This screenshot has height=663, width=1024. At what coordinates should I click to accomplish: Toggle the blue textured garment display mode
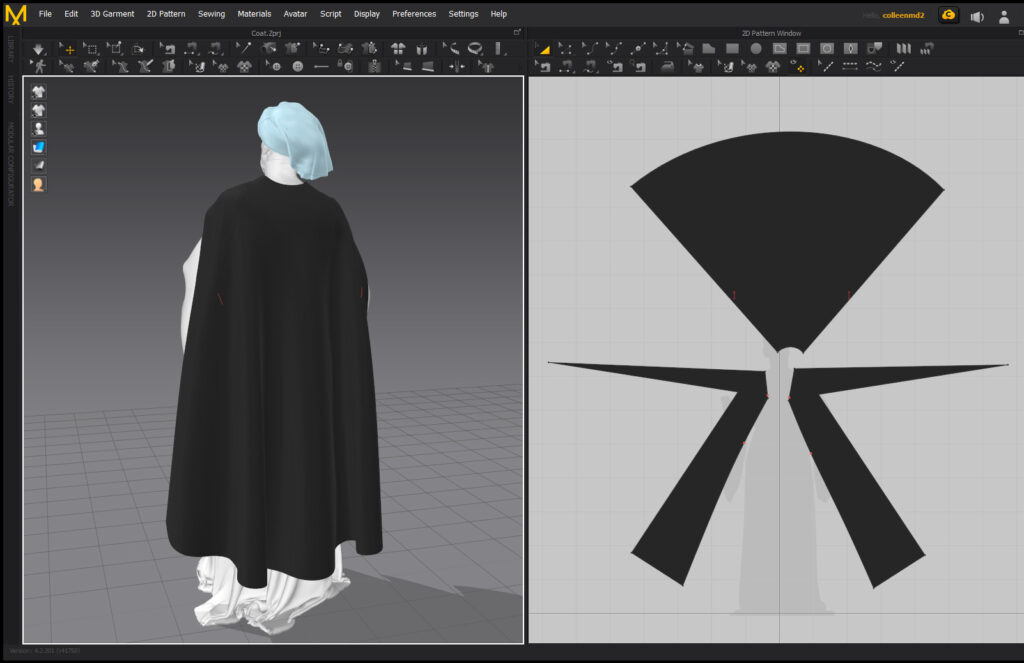[38, 145]
